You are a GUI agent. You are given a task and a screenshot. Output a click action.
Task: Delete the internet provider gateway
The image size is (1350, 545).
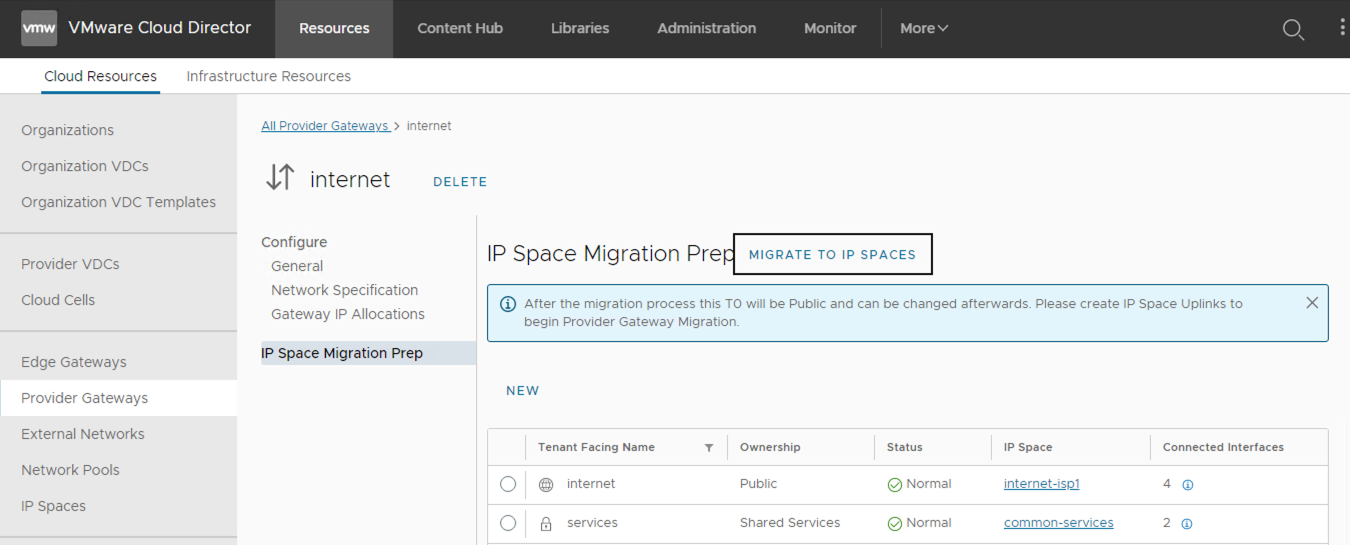[460, 182]
